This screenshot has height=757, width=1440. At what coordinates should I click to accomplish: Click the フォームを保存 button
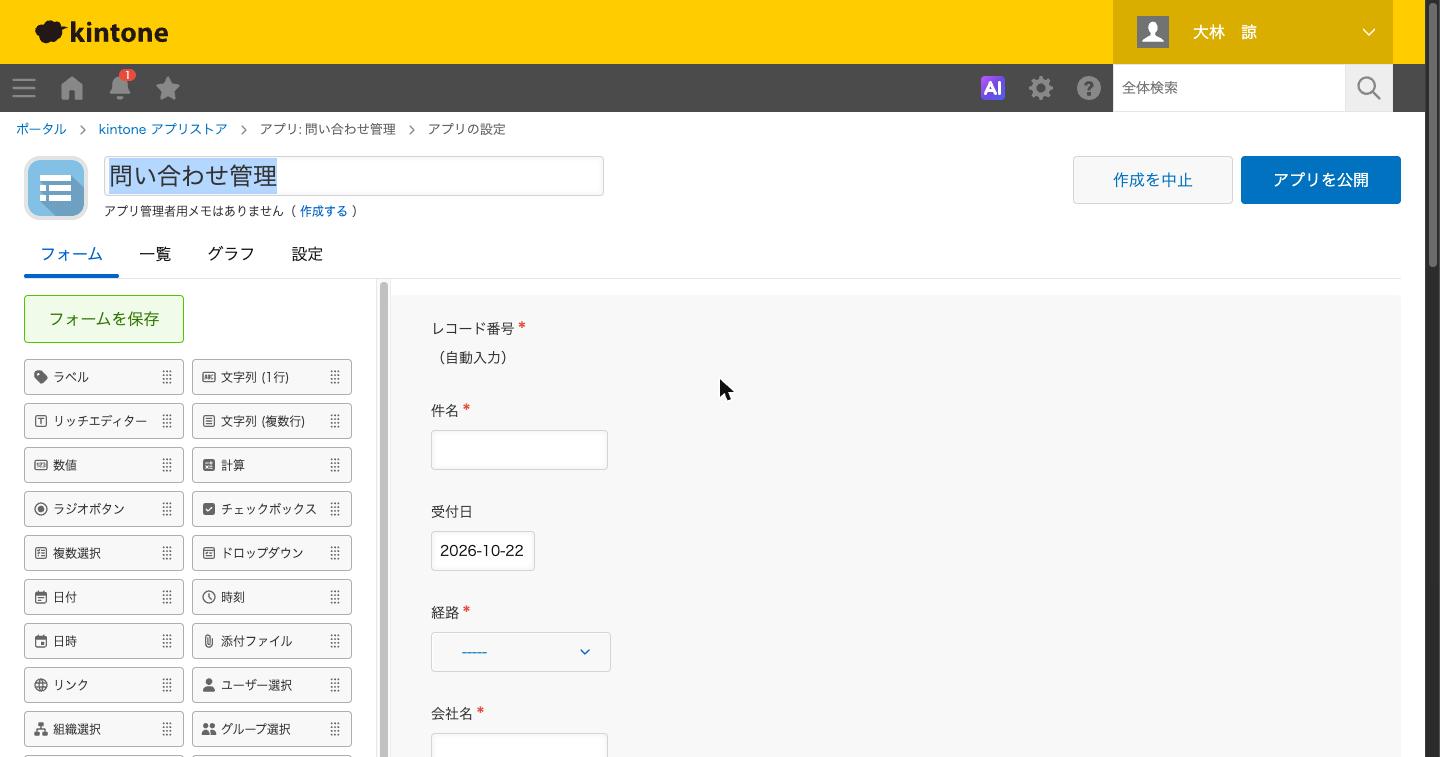[x=104, y=319]
